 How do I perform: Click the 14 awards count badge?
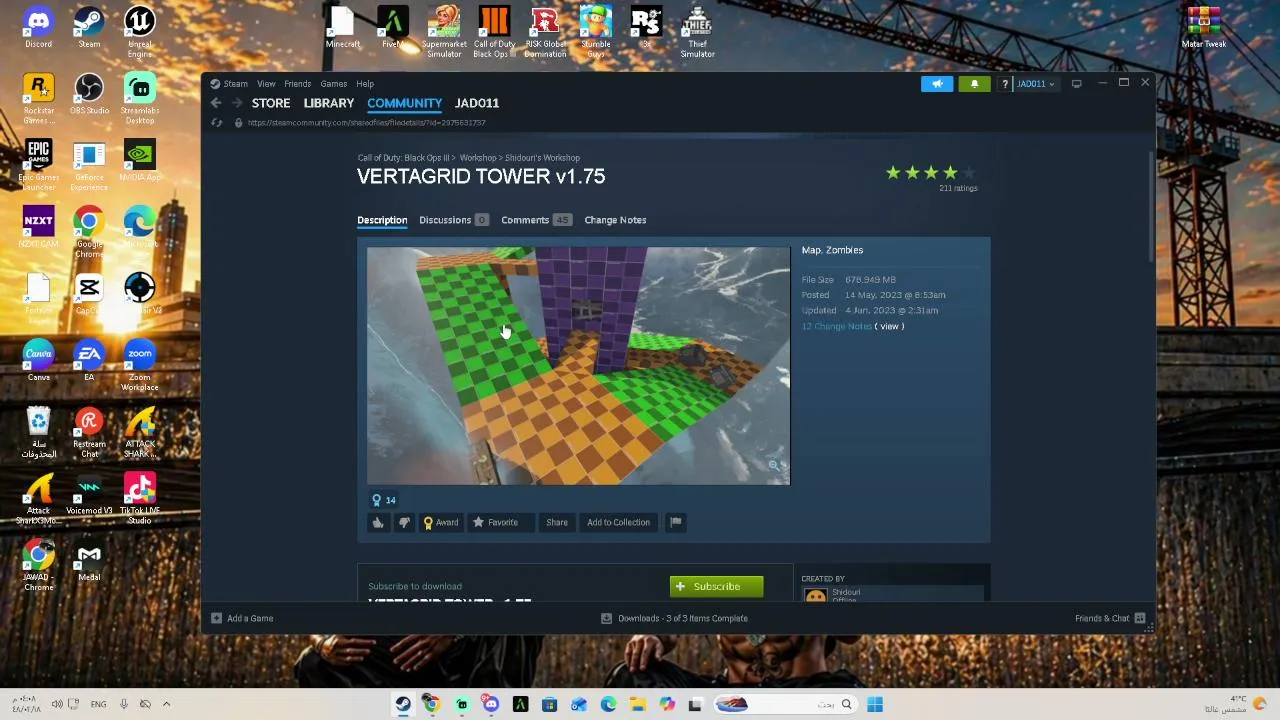(x=384, y=500)
